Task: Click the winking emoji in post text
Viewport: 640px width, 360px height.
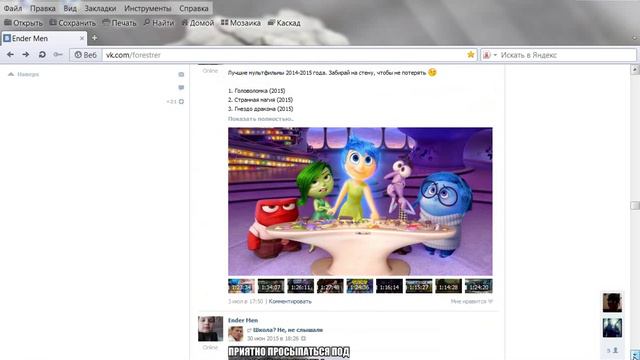Action: click(x=432, y=72)
